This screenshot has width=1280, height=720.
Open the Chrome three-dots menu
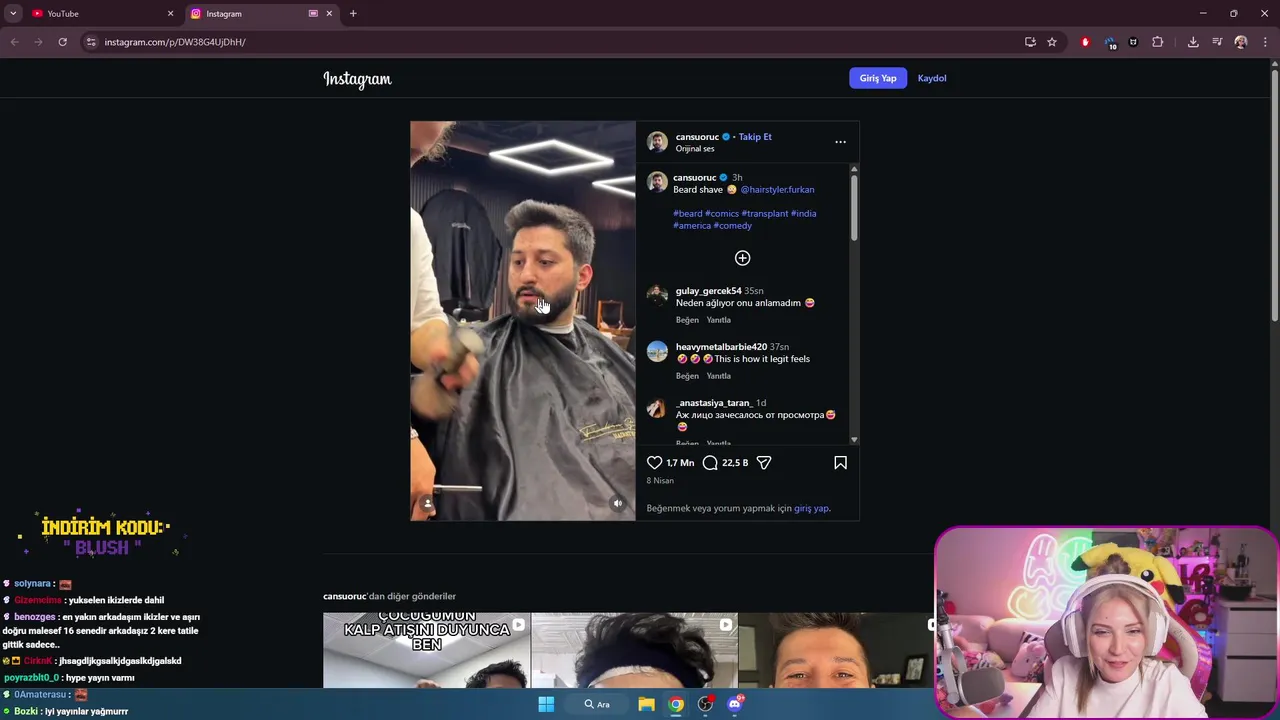1266,42
